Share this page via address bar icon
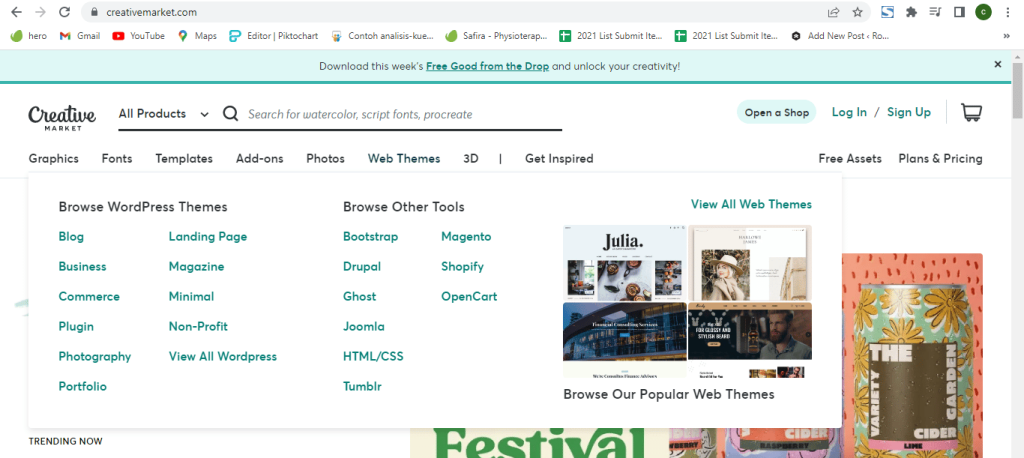The image size is (1024, 458). click(833, 12)
